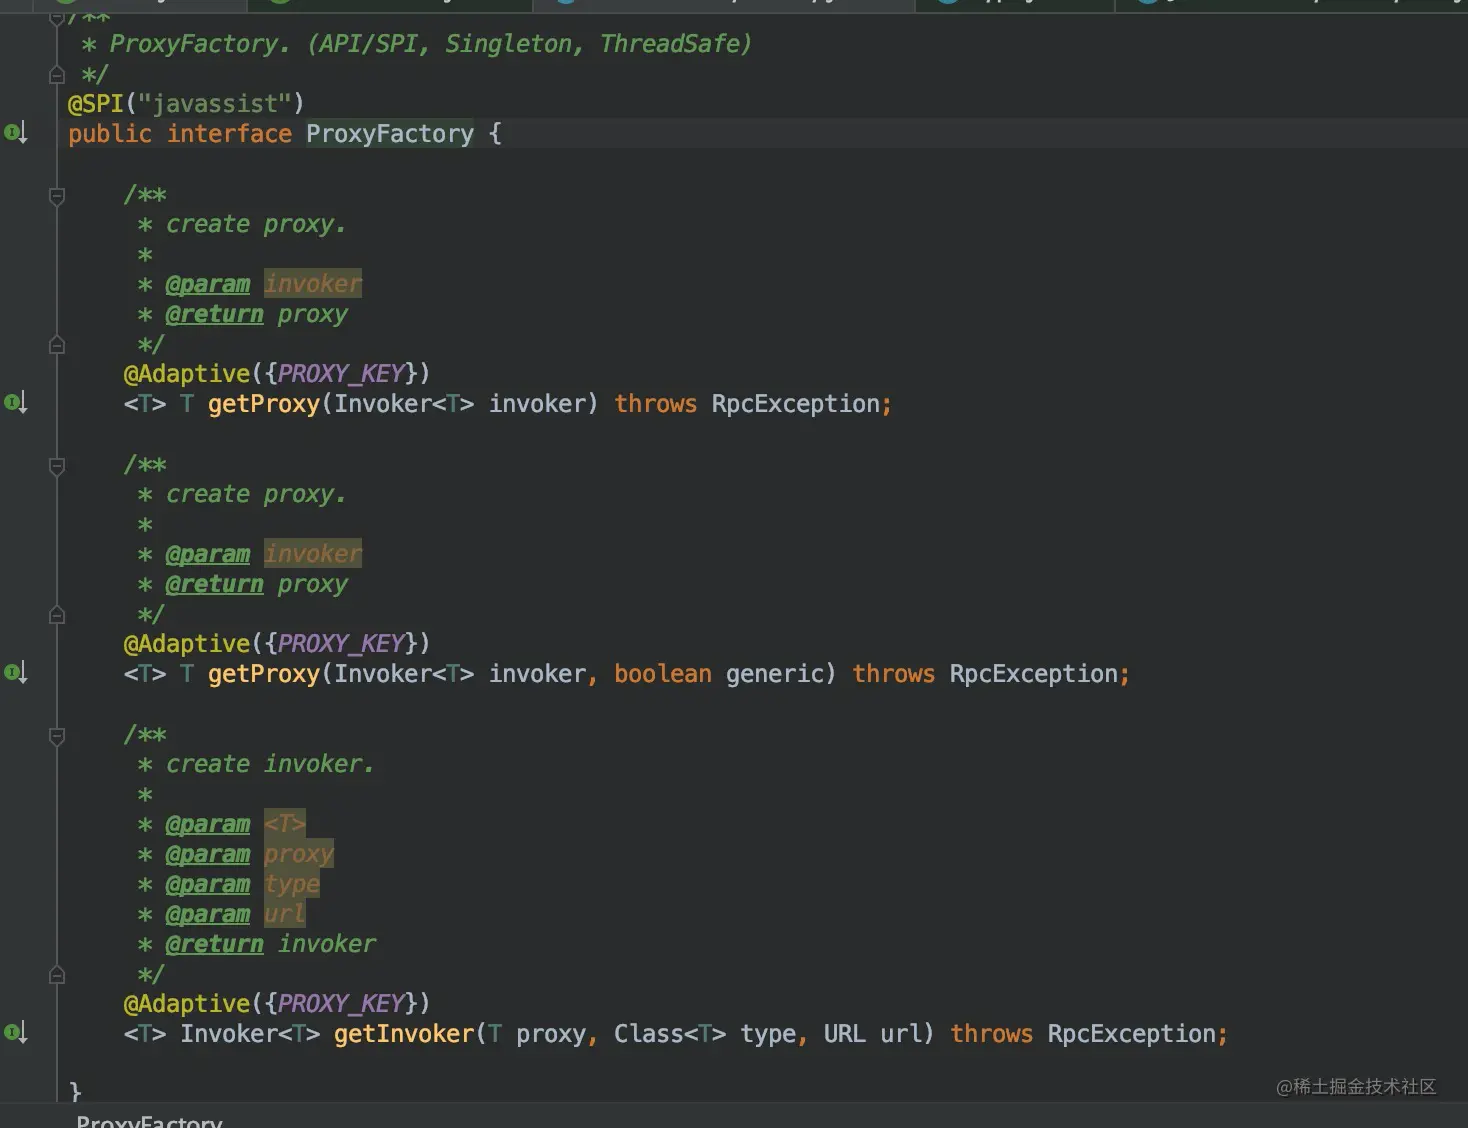Click Class<T> type in getInvoker parameters
Screen dimensions: 1468x1128
[x=670, y=1034]
